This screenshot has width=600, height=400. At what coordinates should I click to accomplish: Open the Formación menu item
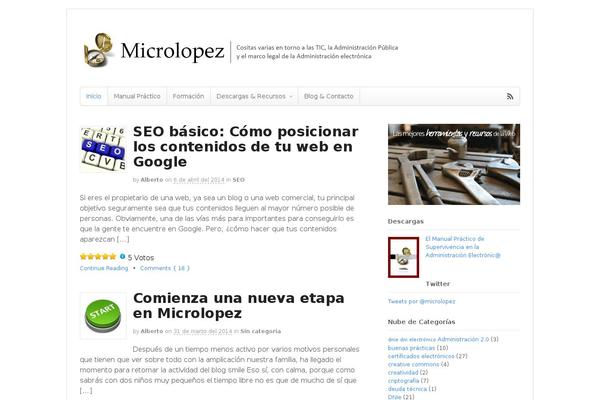point(188,96)
